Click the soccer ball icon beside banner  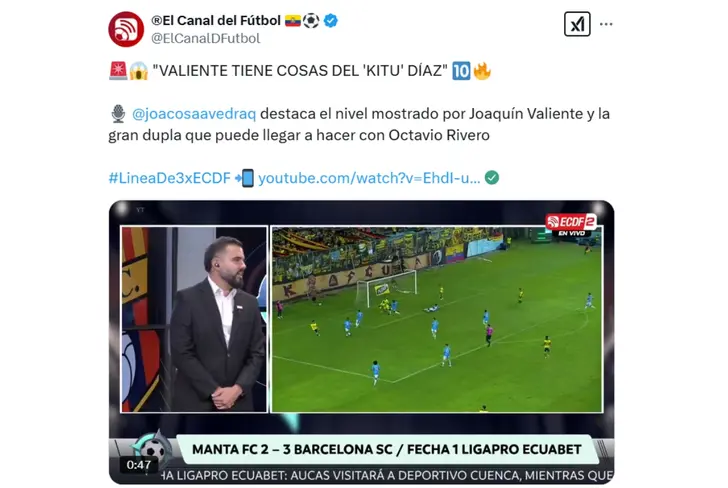pyautogui.click(x=153, y=449)
